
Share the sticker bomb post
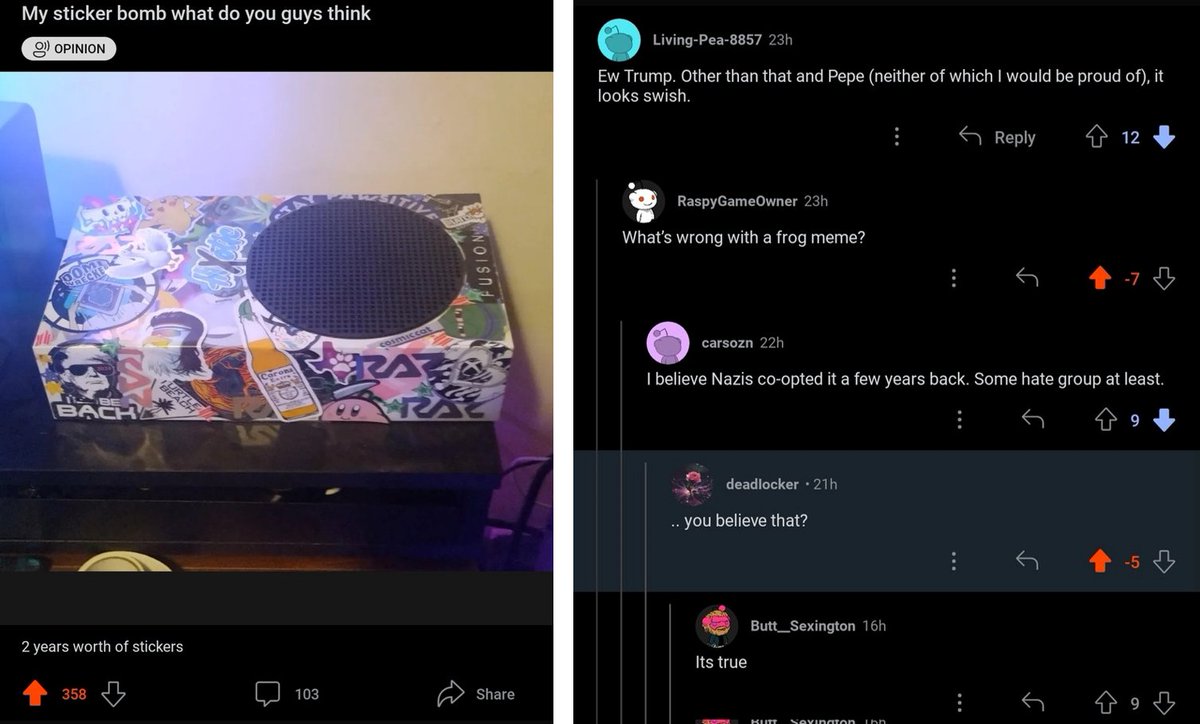477,693
